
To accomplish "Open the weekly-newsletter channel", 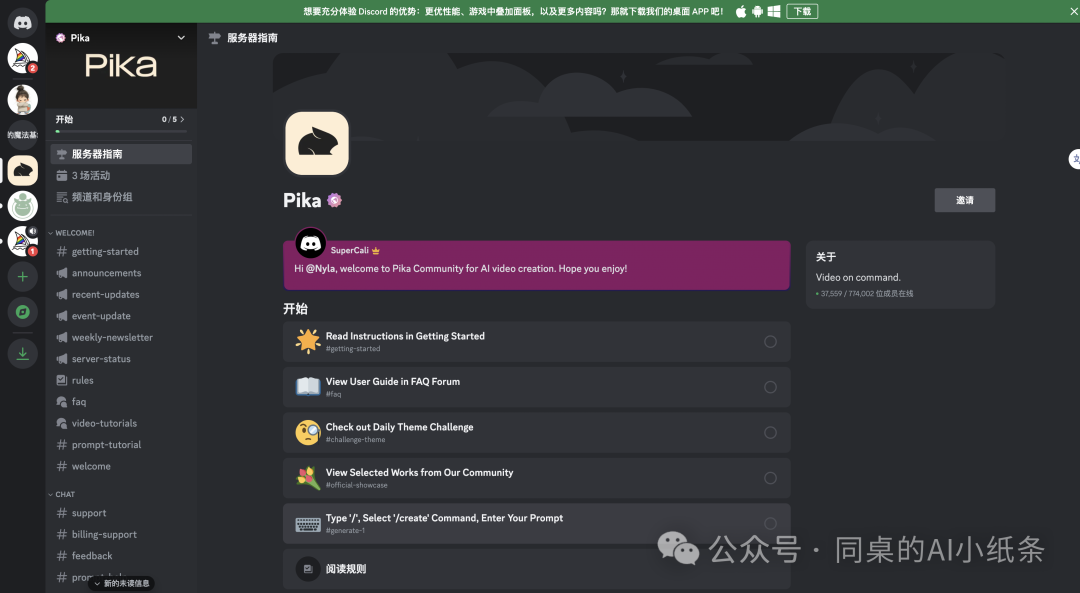I will pyautogui.click(x=121, y=337).
